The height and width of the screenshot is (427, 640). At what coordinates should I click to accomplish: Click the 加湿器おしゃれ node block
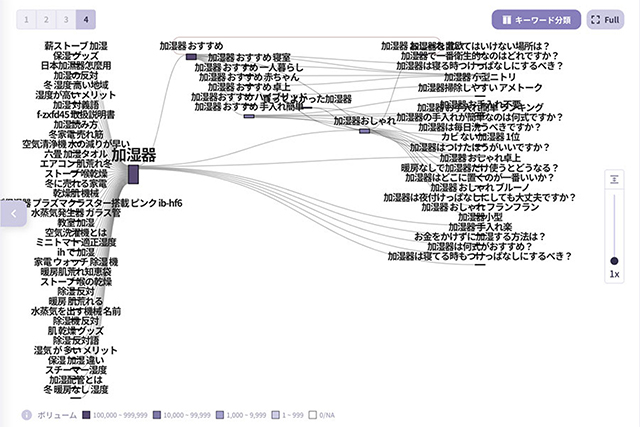click(364, 130)
